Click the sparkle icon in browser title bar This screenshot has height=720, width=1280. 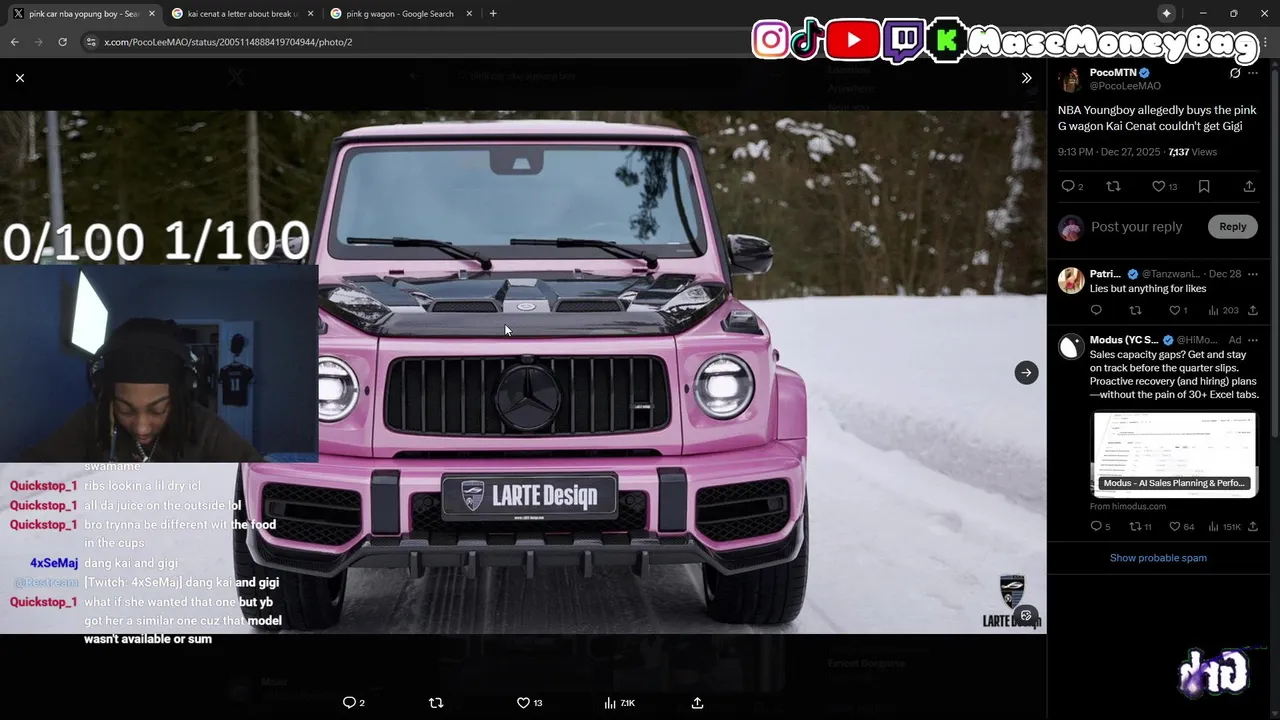click(1166, 13)
